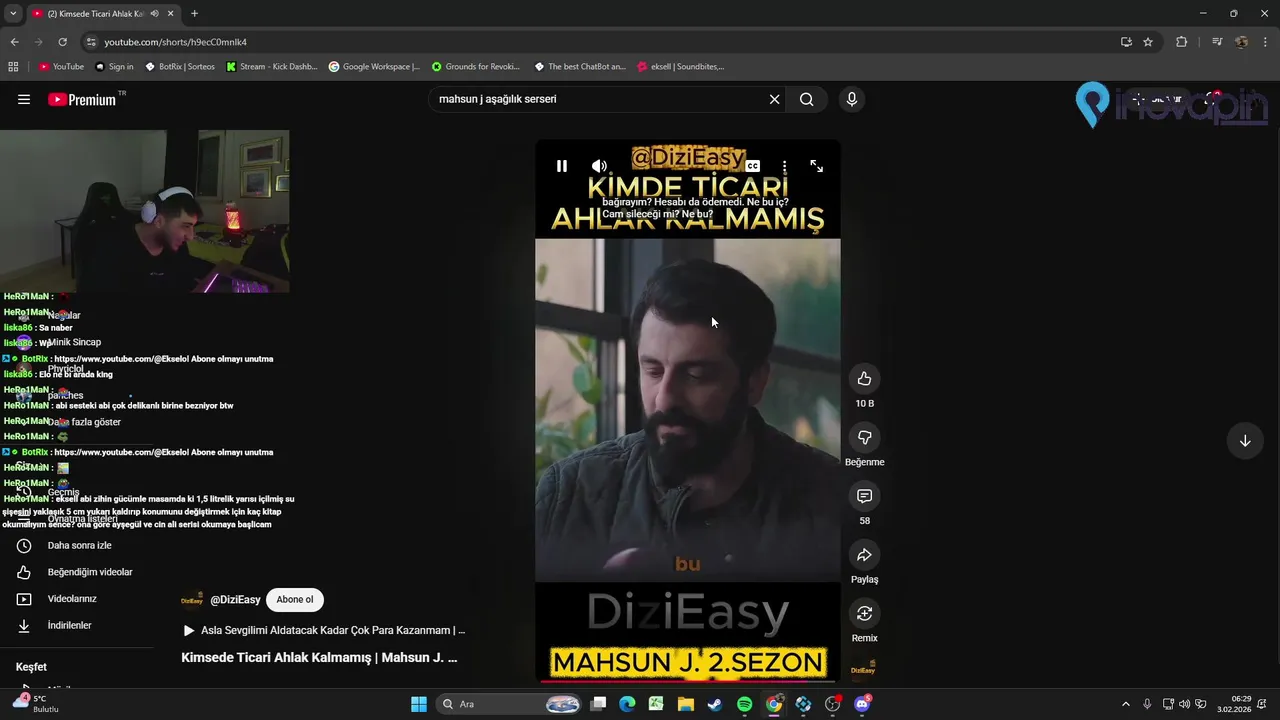The image size is (1280, 720).
Task: Open Discord from the taskbar
Action: click(862, 704)
